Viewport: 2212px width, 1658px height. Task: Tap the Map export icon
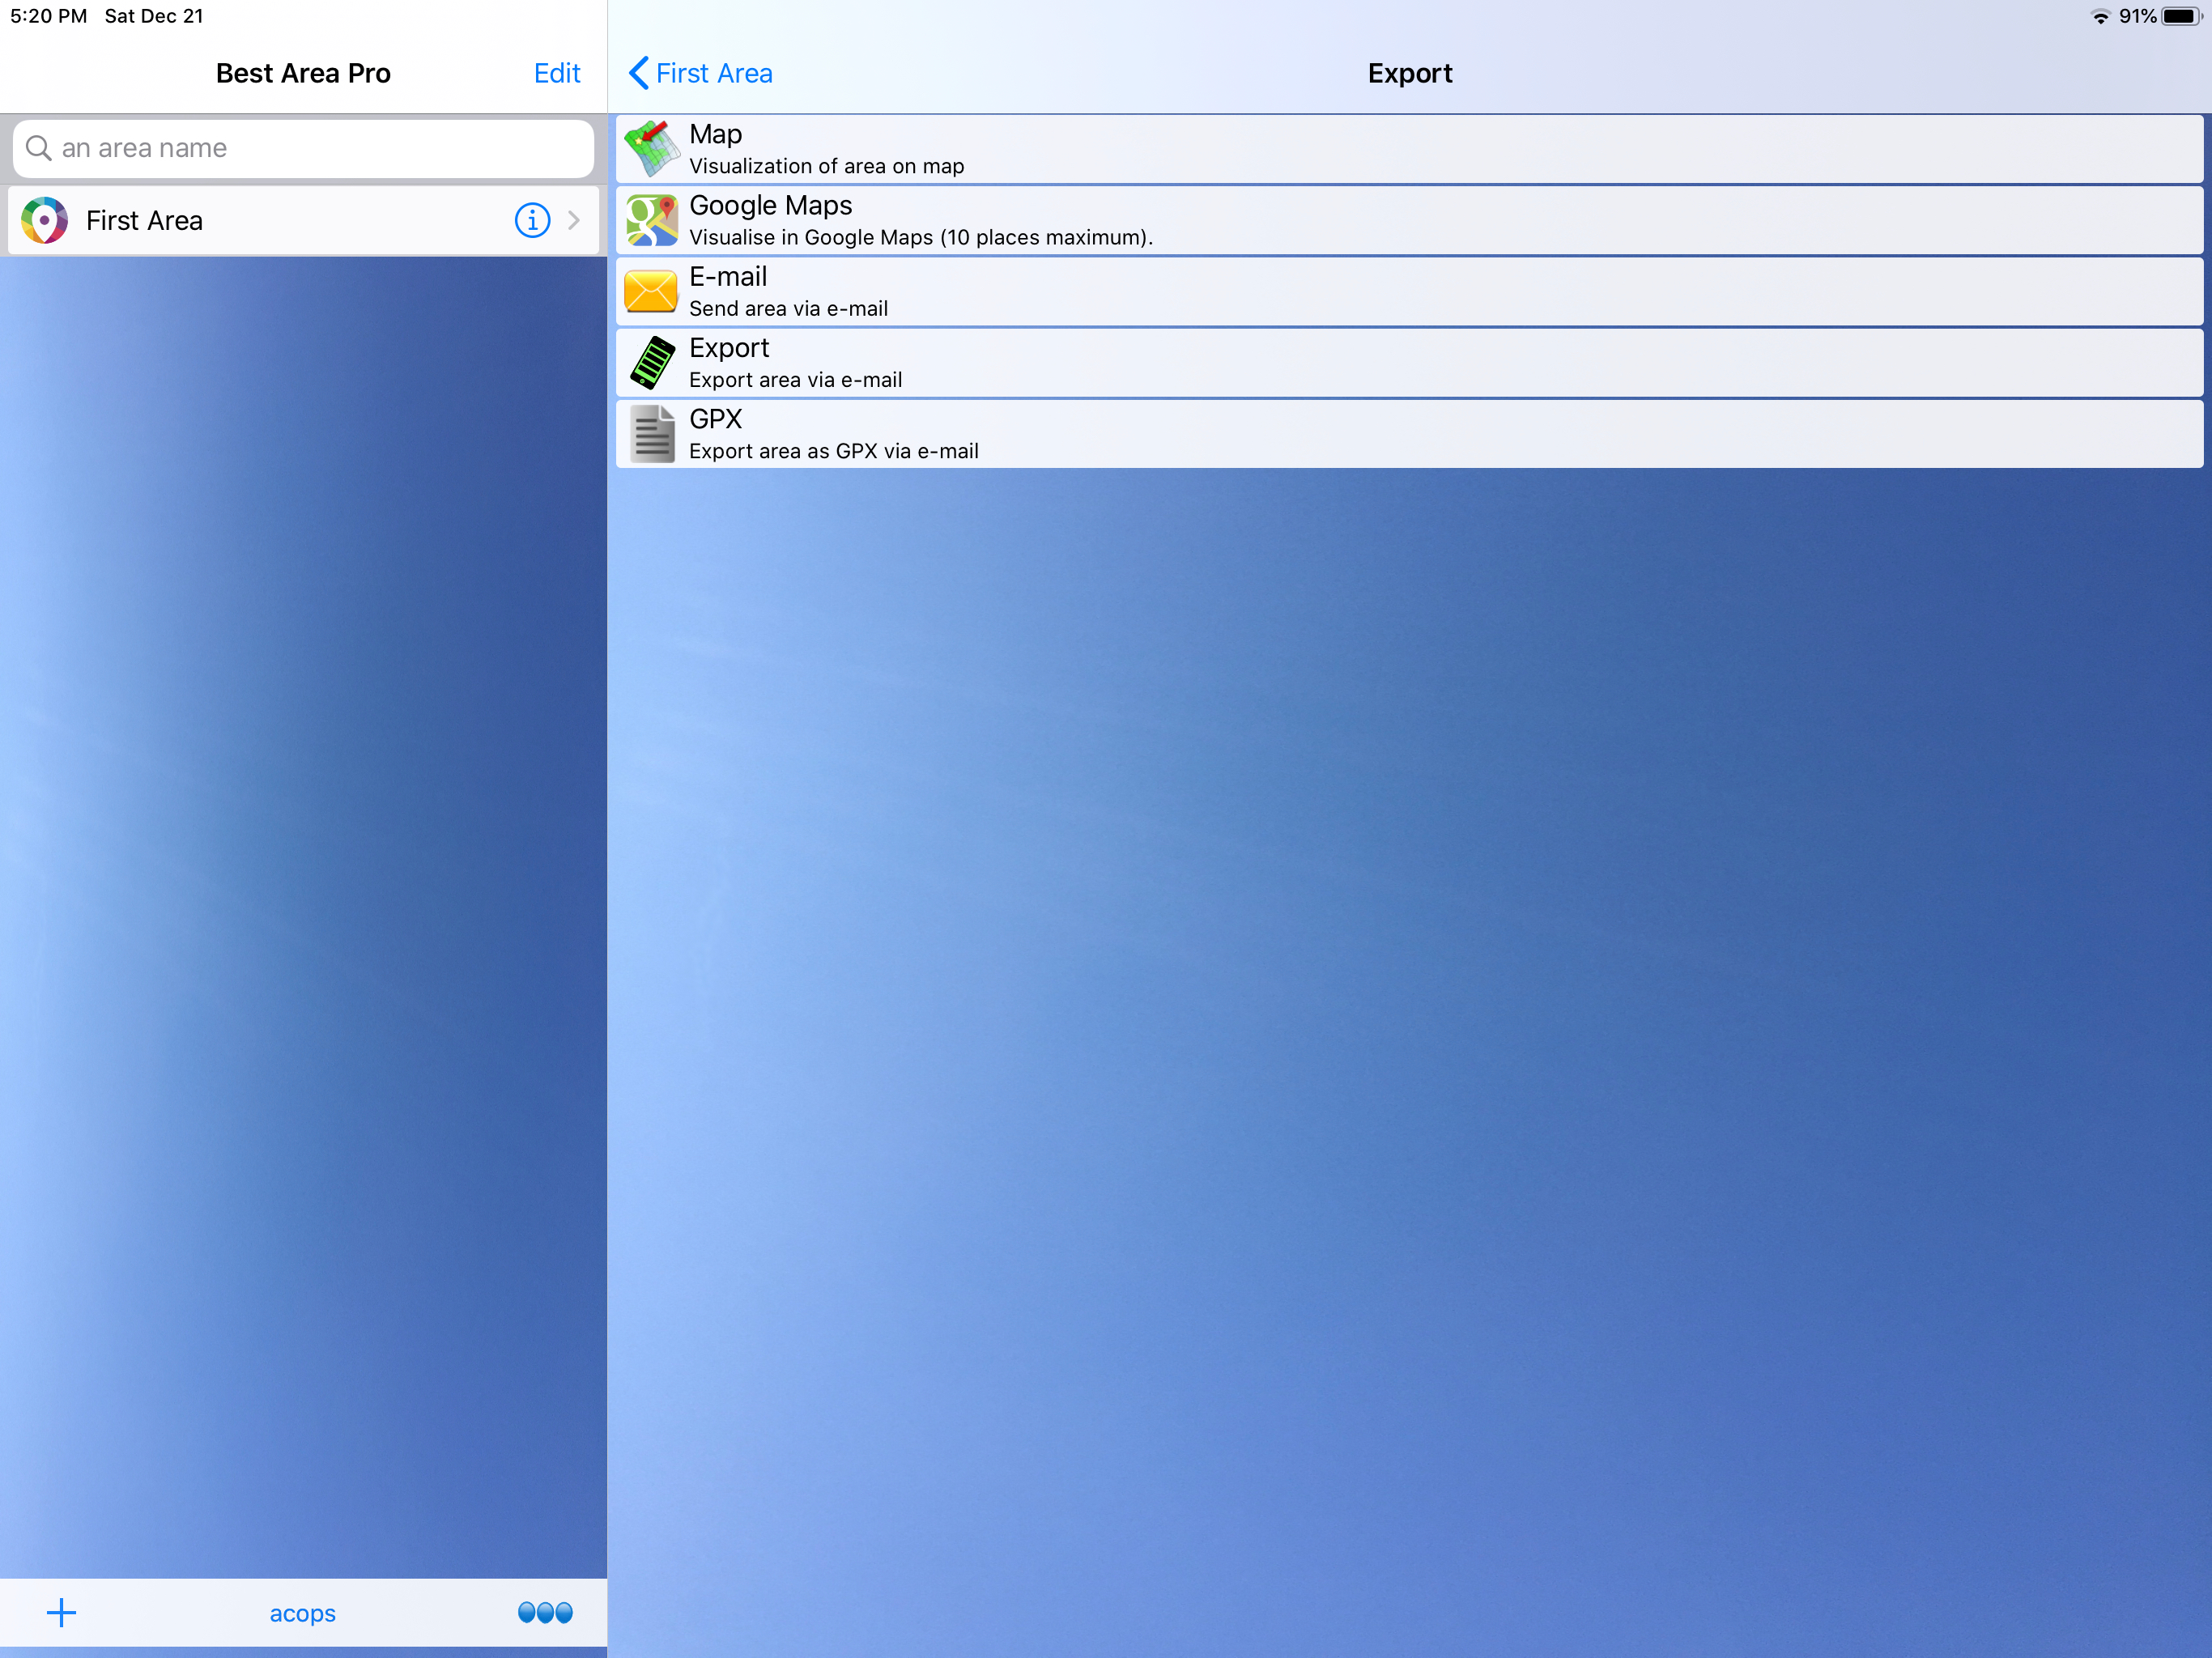[651, 149]
